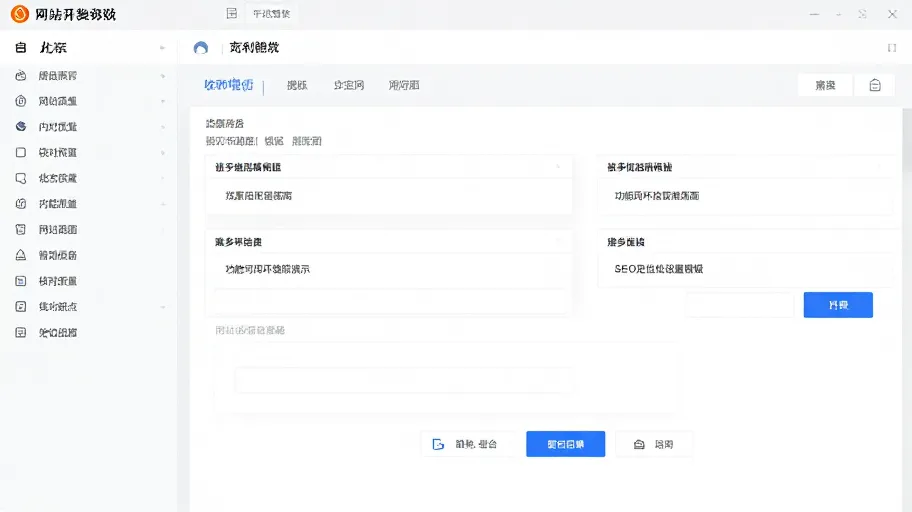Click the orange app logo in title bar
The width and height of the screenshot is (912, 512).
pos(20,14)
